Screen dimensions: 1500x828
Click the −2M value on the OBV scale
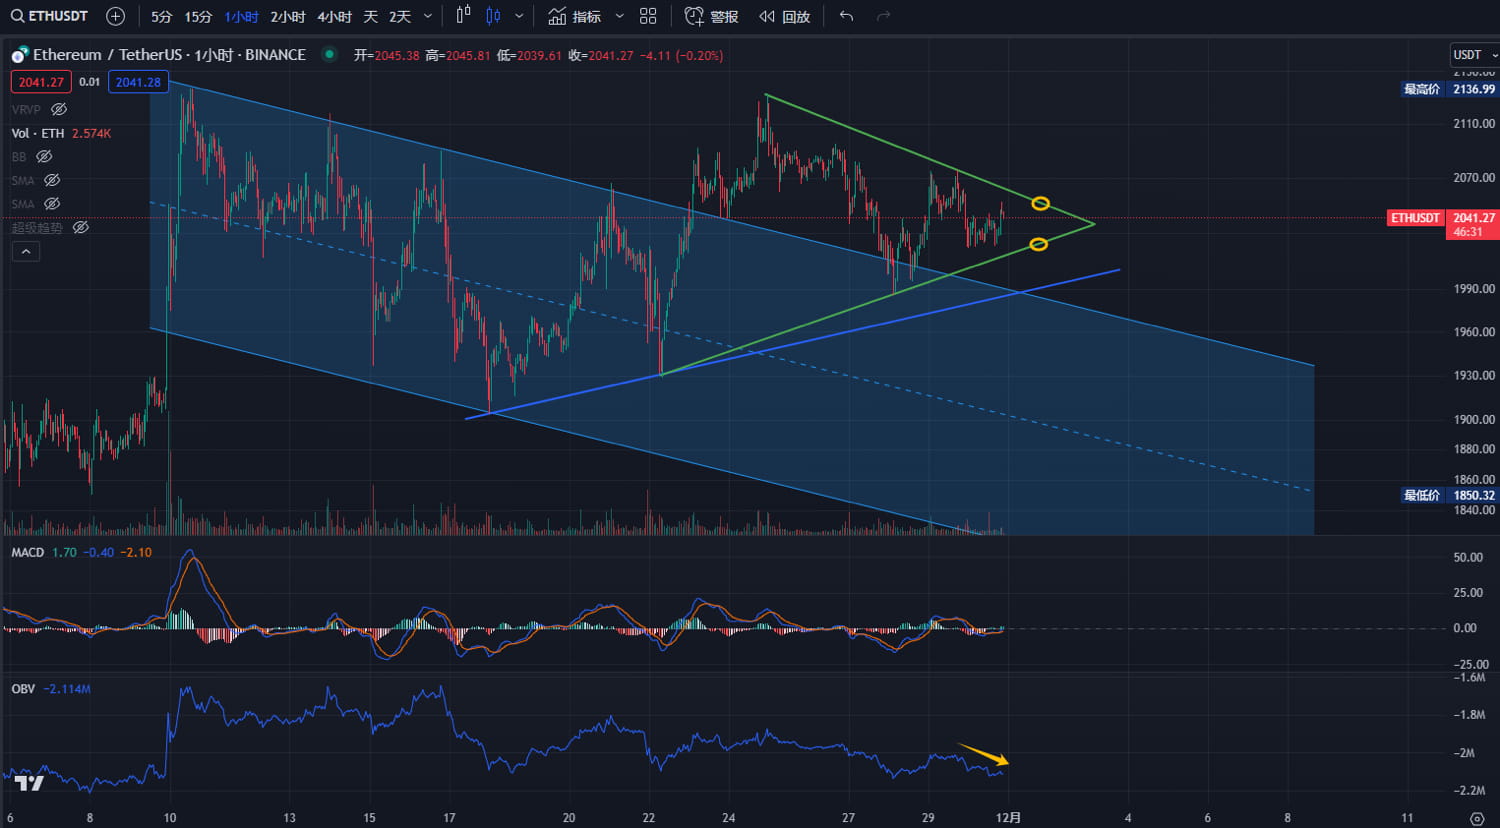(x=1465, y=753)
